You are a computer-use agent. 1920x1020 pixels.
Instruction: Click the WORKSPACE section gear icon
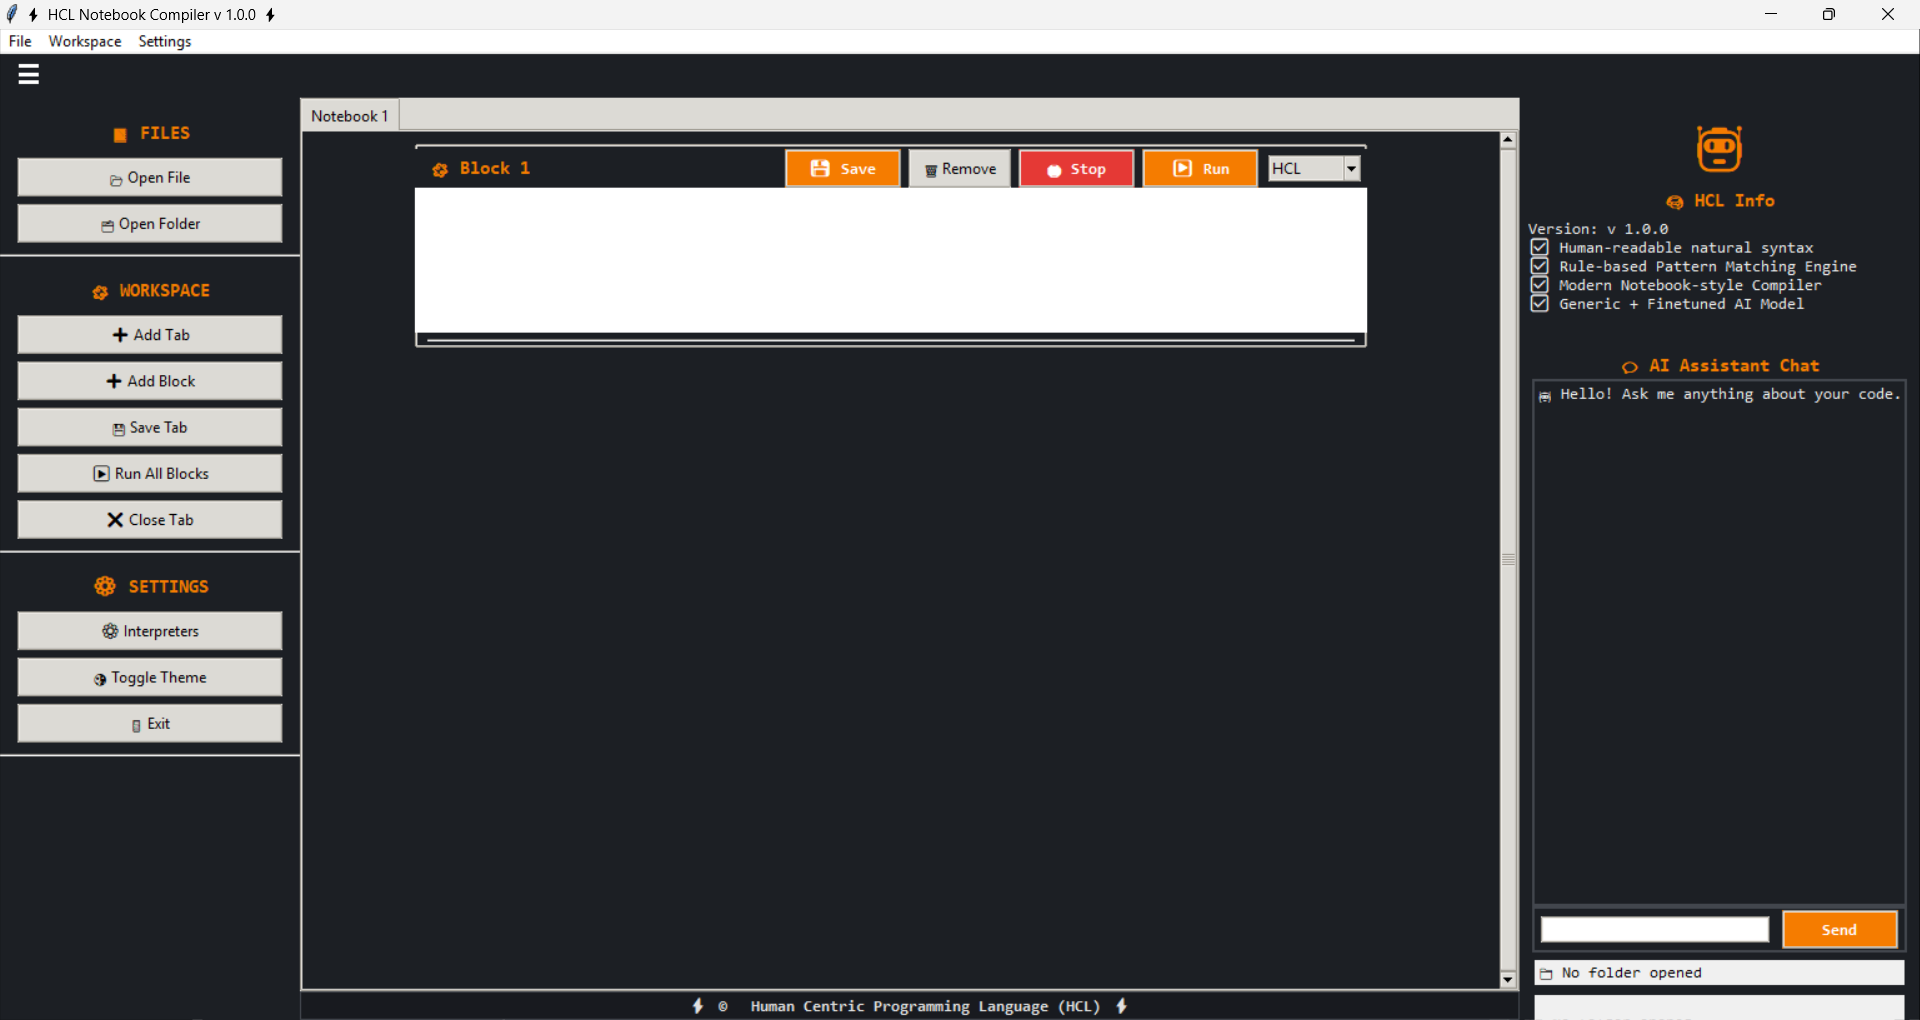coord(99,292)
